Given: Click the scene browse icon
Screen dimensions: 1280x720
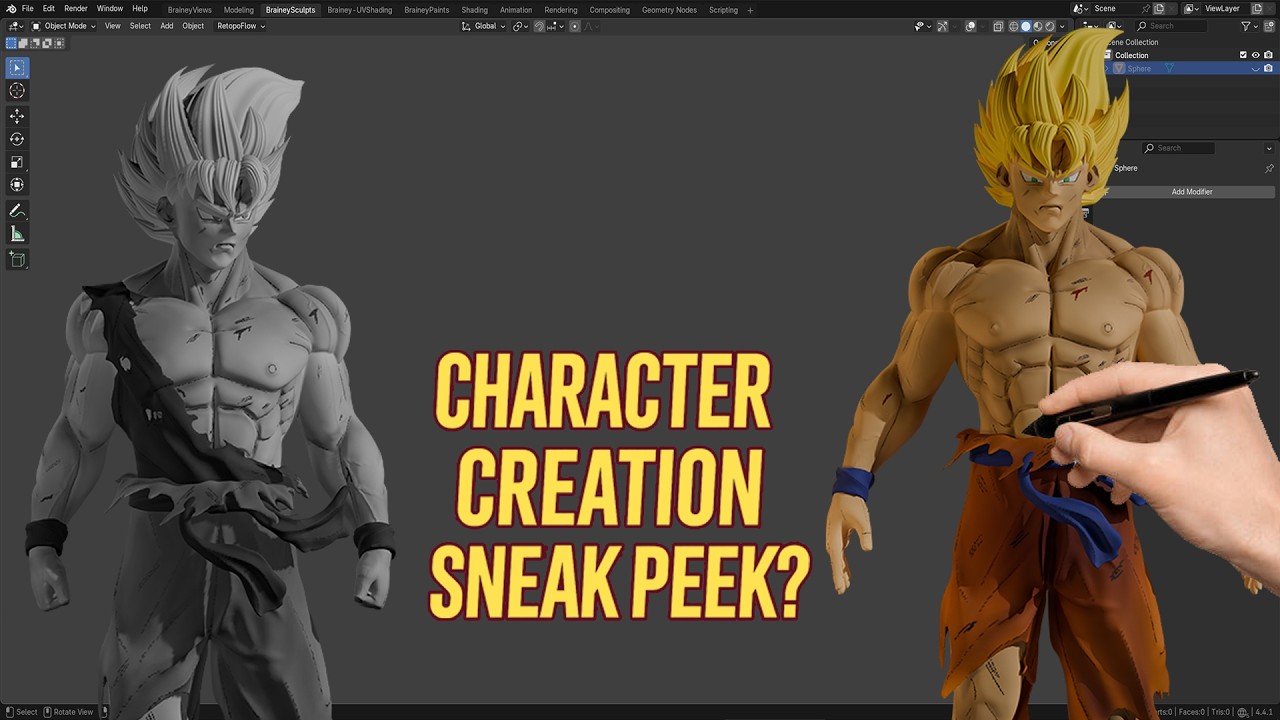Looking at the screenshot, I should (x=1081, y=9).
